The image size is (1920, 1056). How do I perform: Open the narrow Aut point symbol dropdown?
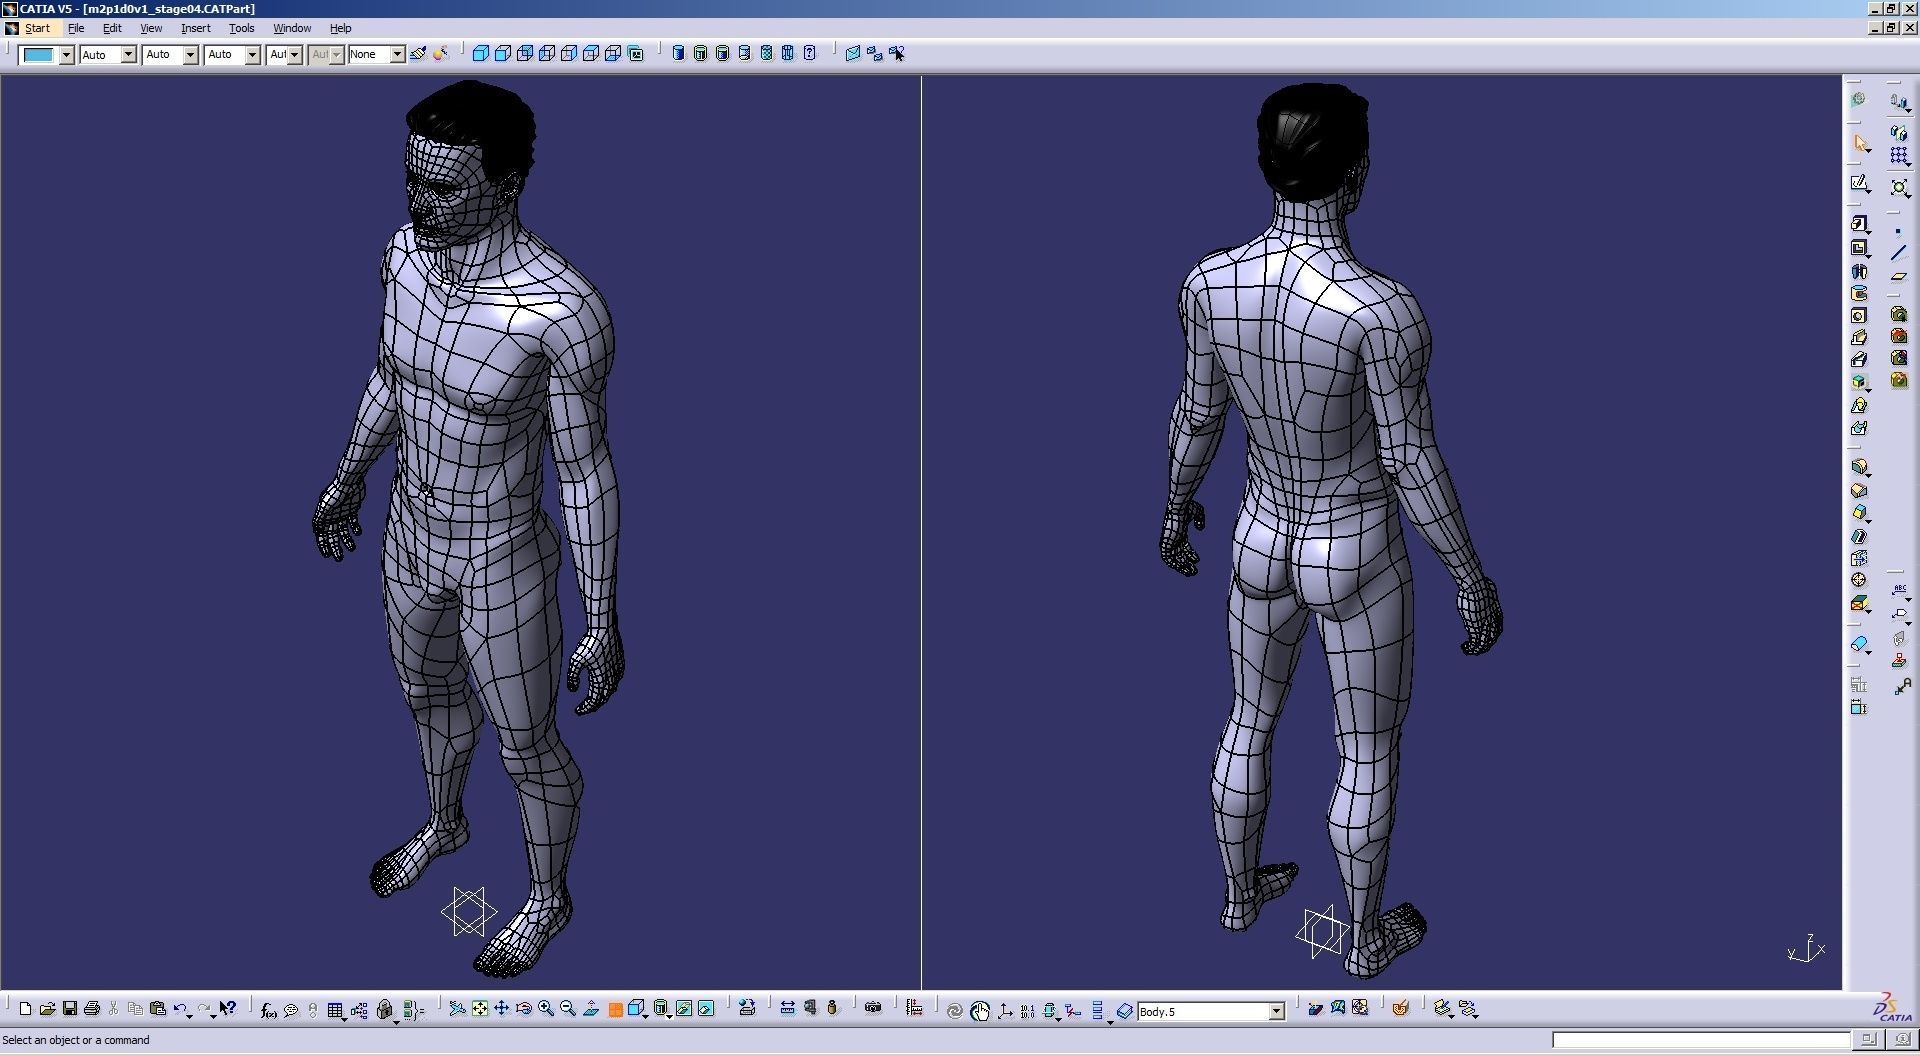tap(294, 55)
